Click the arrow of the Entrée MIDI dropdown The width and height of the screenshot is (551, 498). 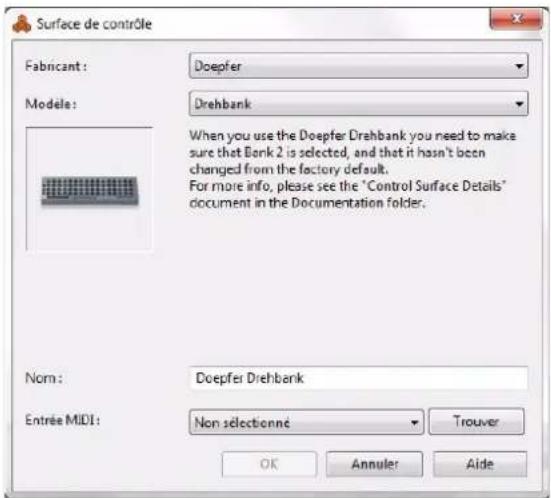[x=415, y=422]
